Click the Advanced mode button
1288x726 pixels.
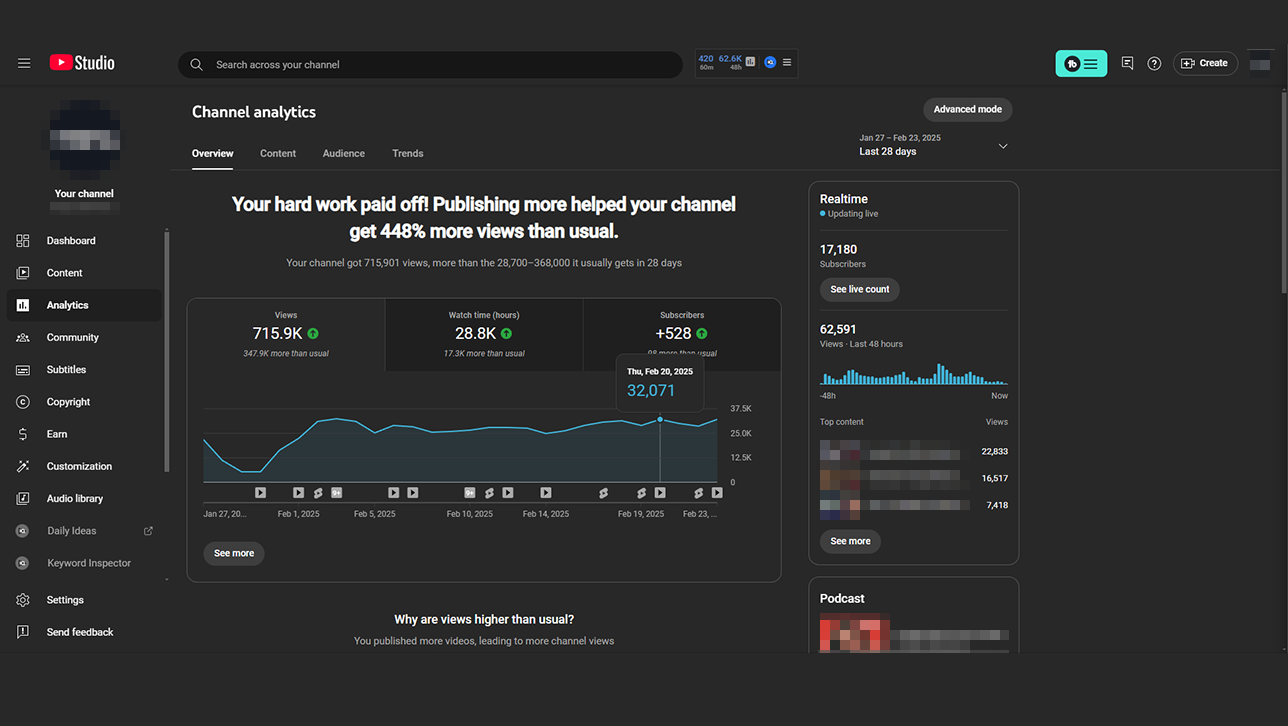[x=968, y=110]
